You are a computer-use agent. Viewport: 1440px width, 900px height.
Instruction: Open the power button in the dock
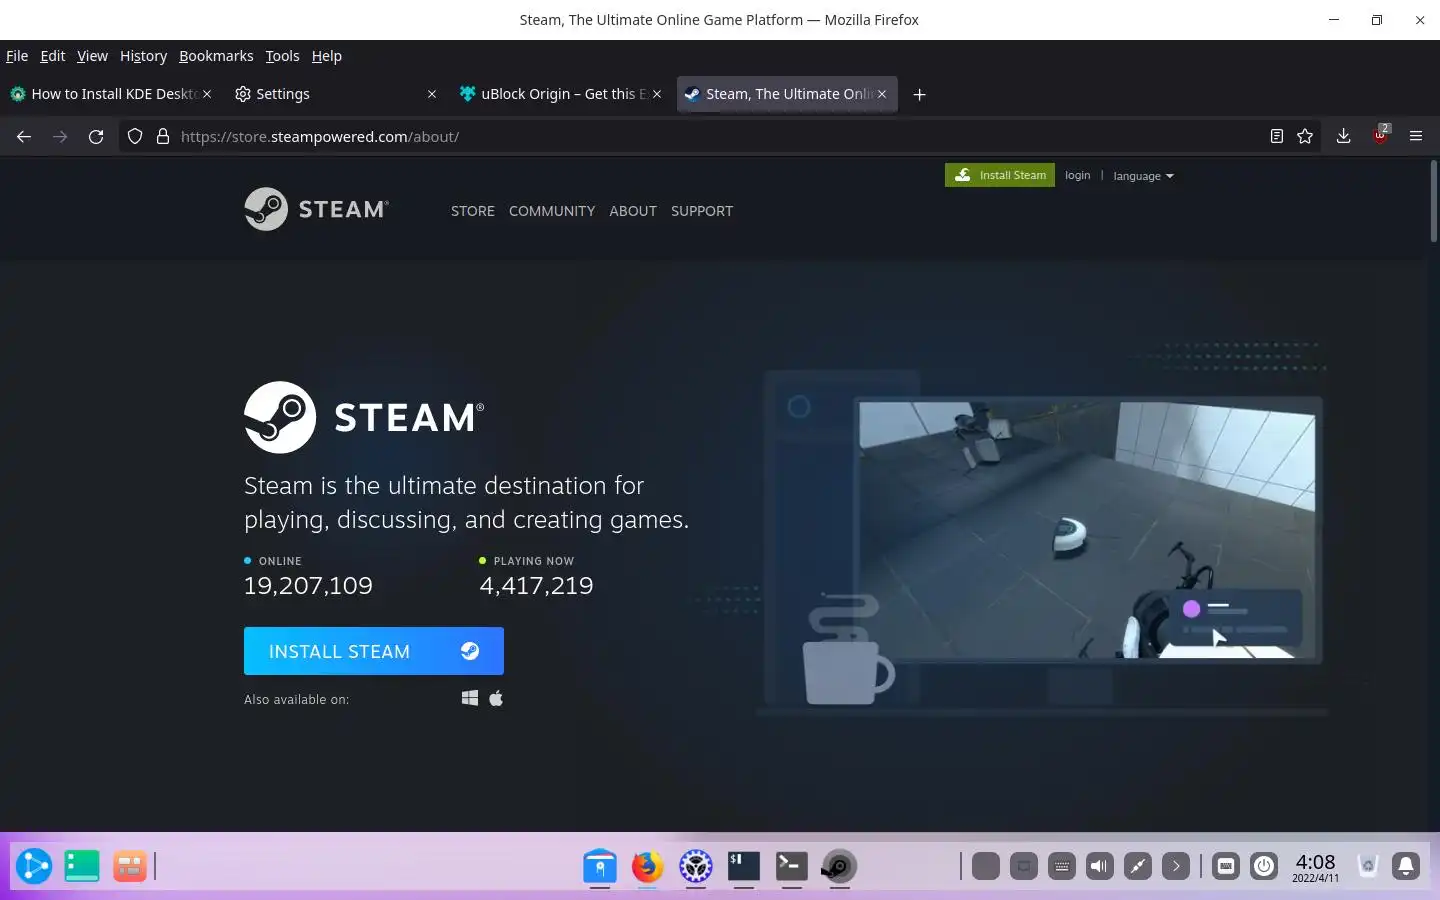click(1264, 866)
